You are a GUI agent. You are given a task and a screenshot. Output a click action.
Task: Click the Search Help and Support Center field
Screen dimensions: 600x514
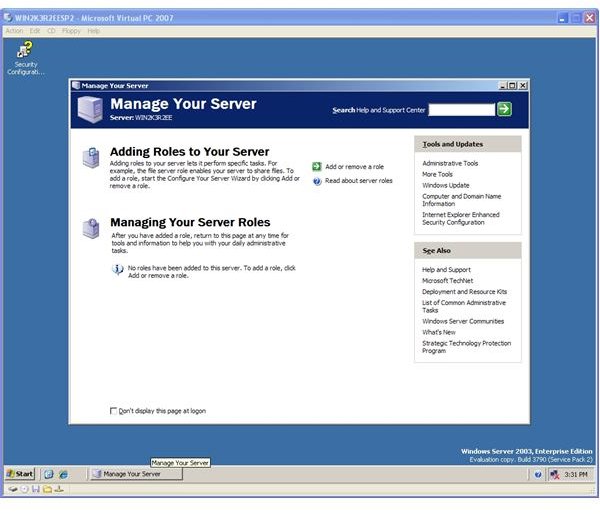(x=461, y=110)
